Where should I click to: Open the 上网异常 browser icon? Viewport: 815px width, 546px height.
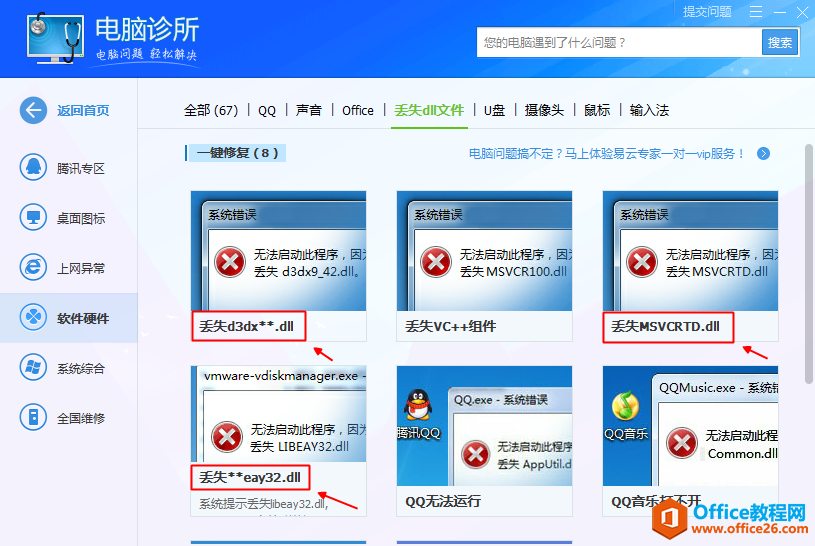click(33, 267)
